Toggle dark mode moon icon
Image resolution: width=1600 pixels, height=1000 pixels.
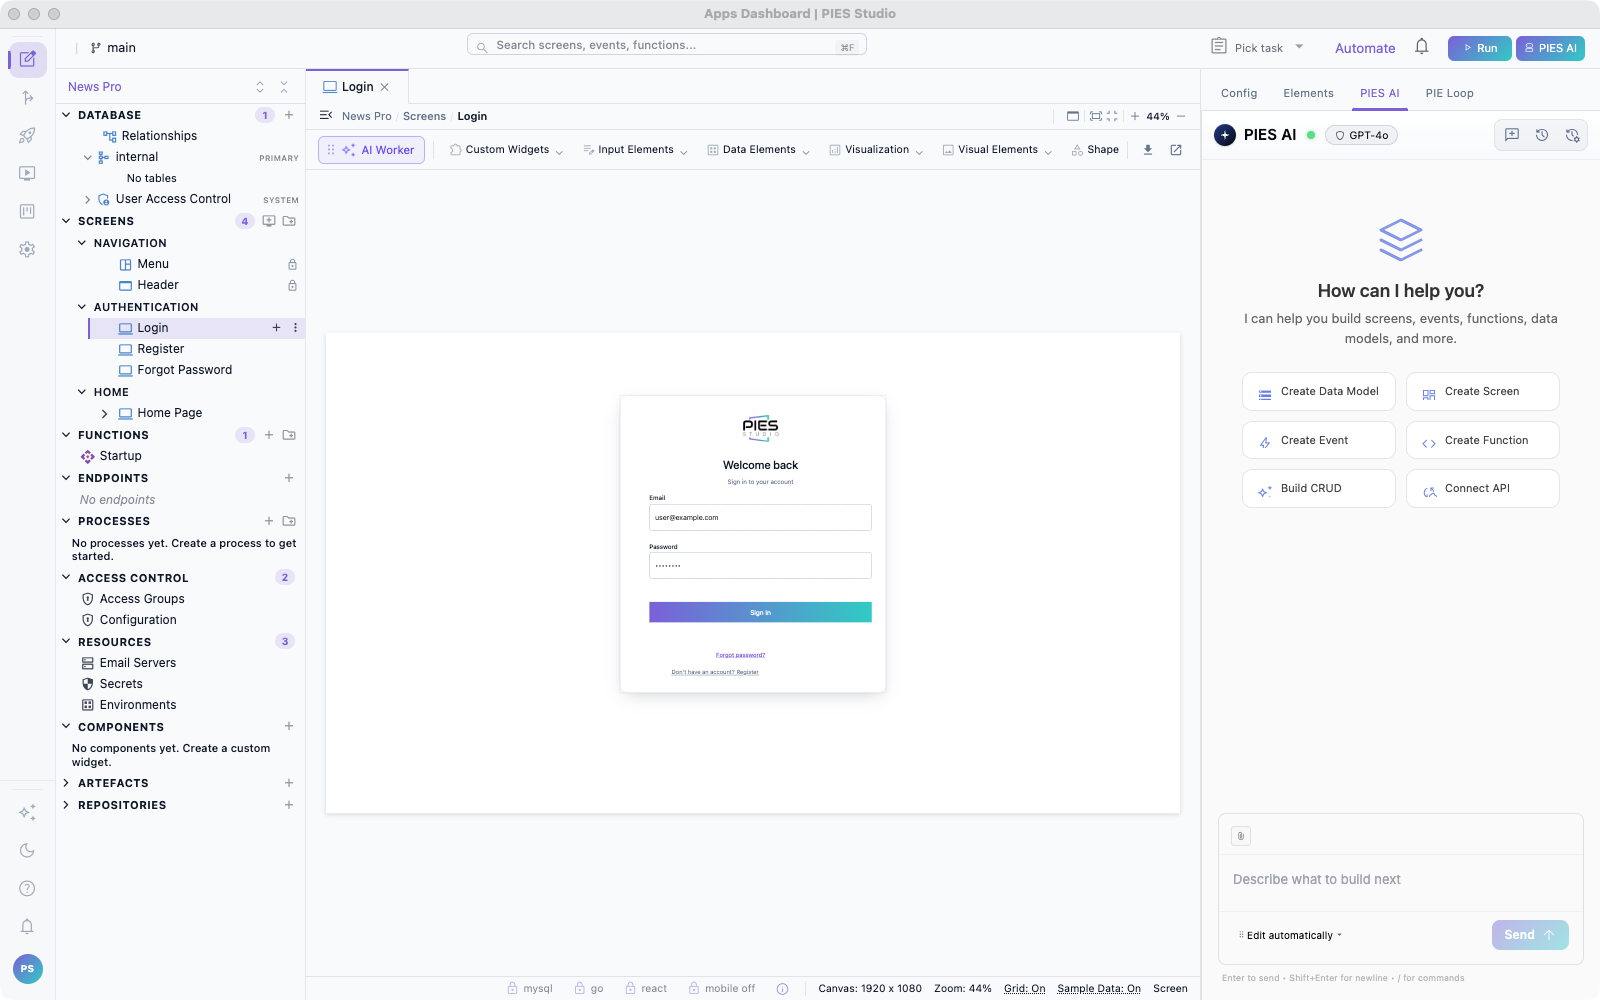(x=27, y=850)
